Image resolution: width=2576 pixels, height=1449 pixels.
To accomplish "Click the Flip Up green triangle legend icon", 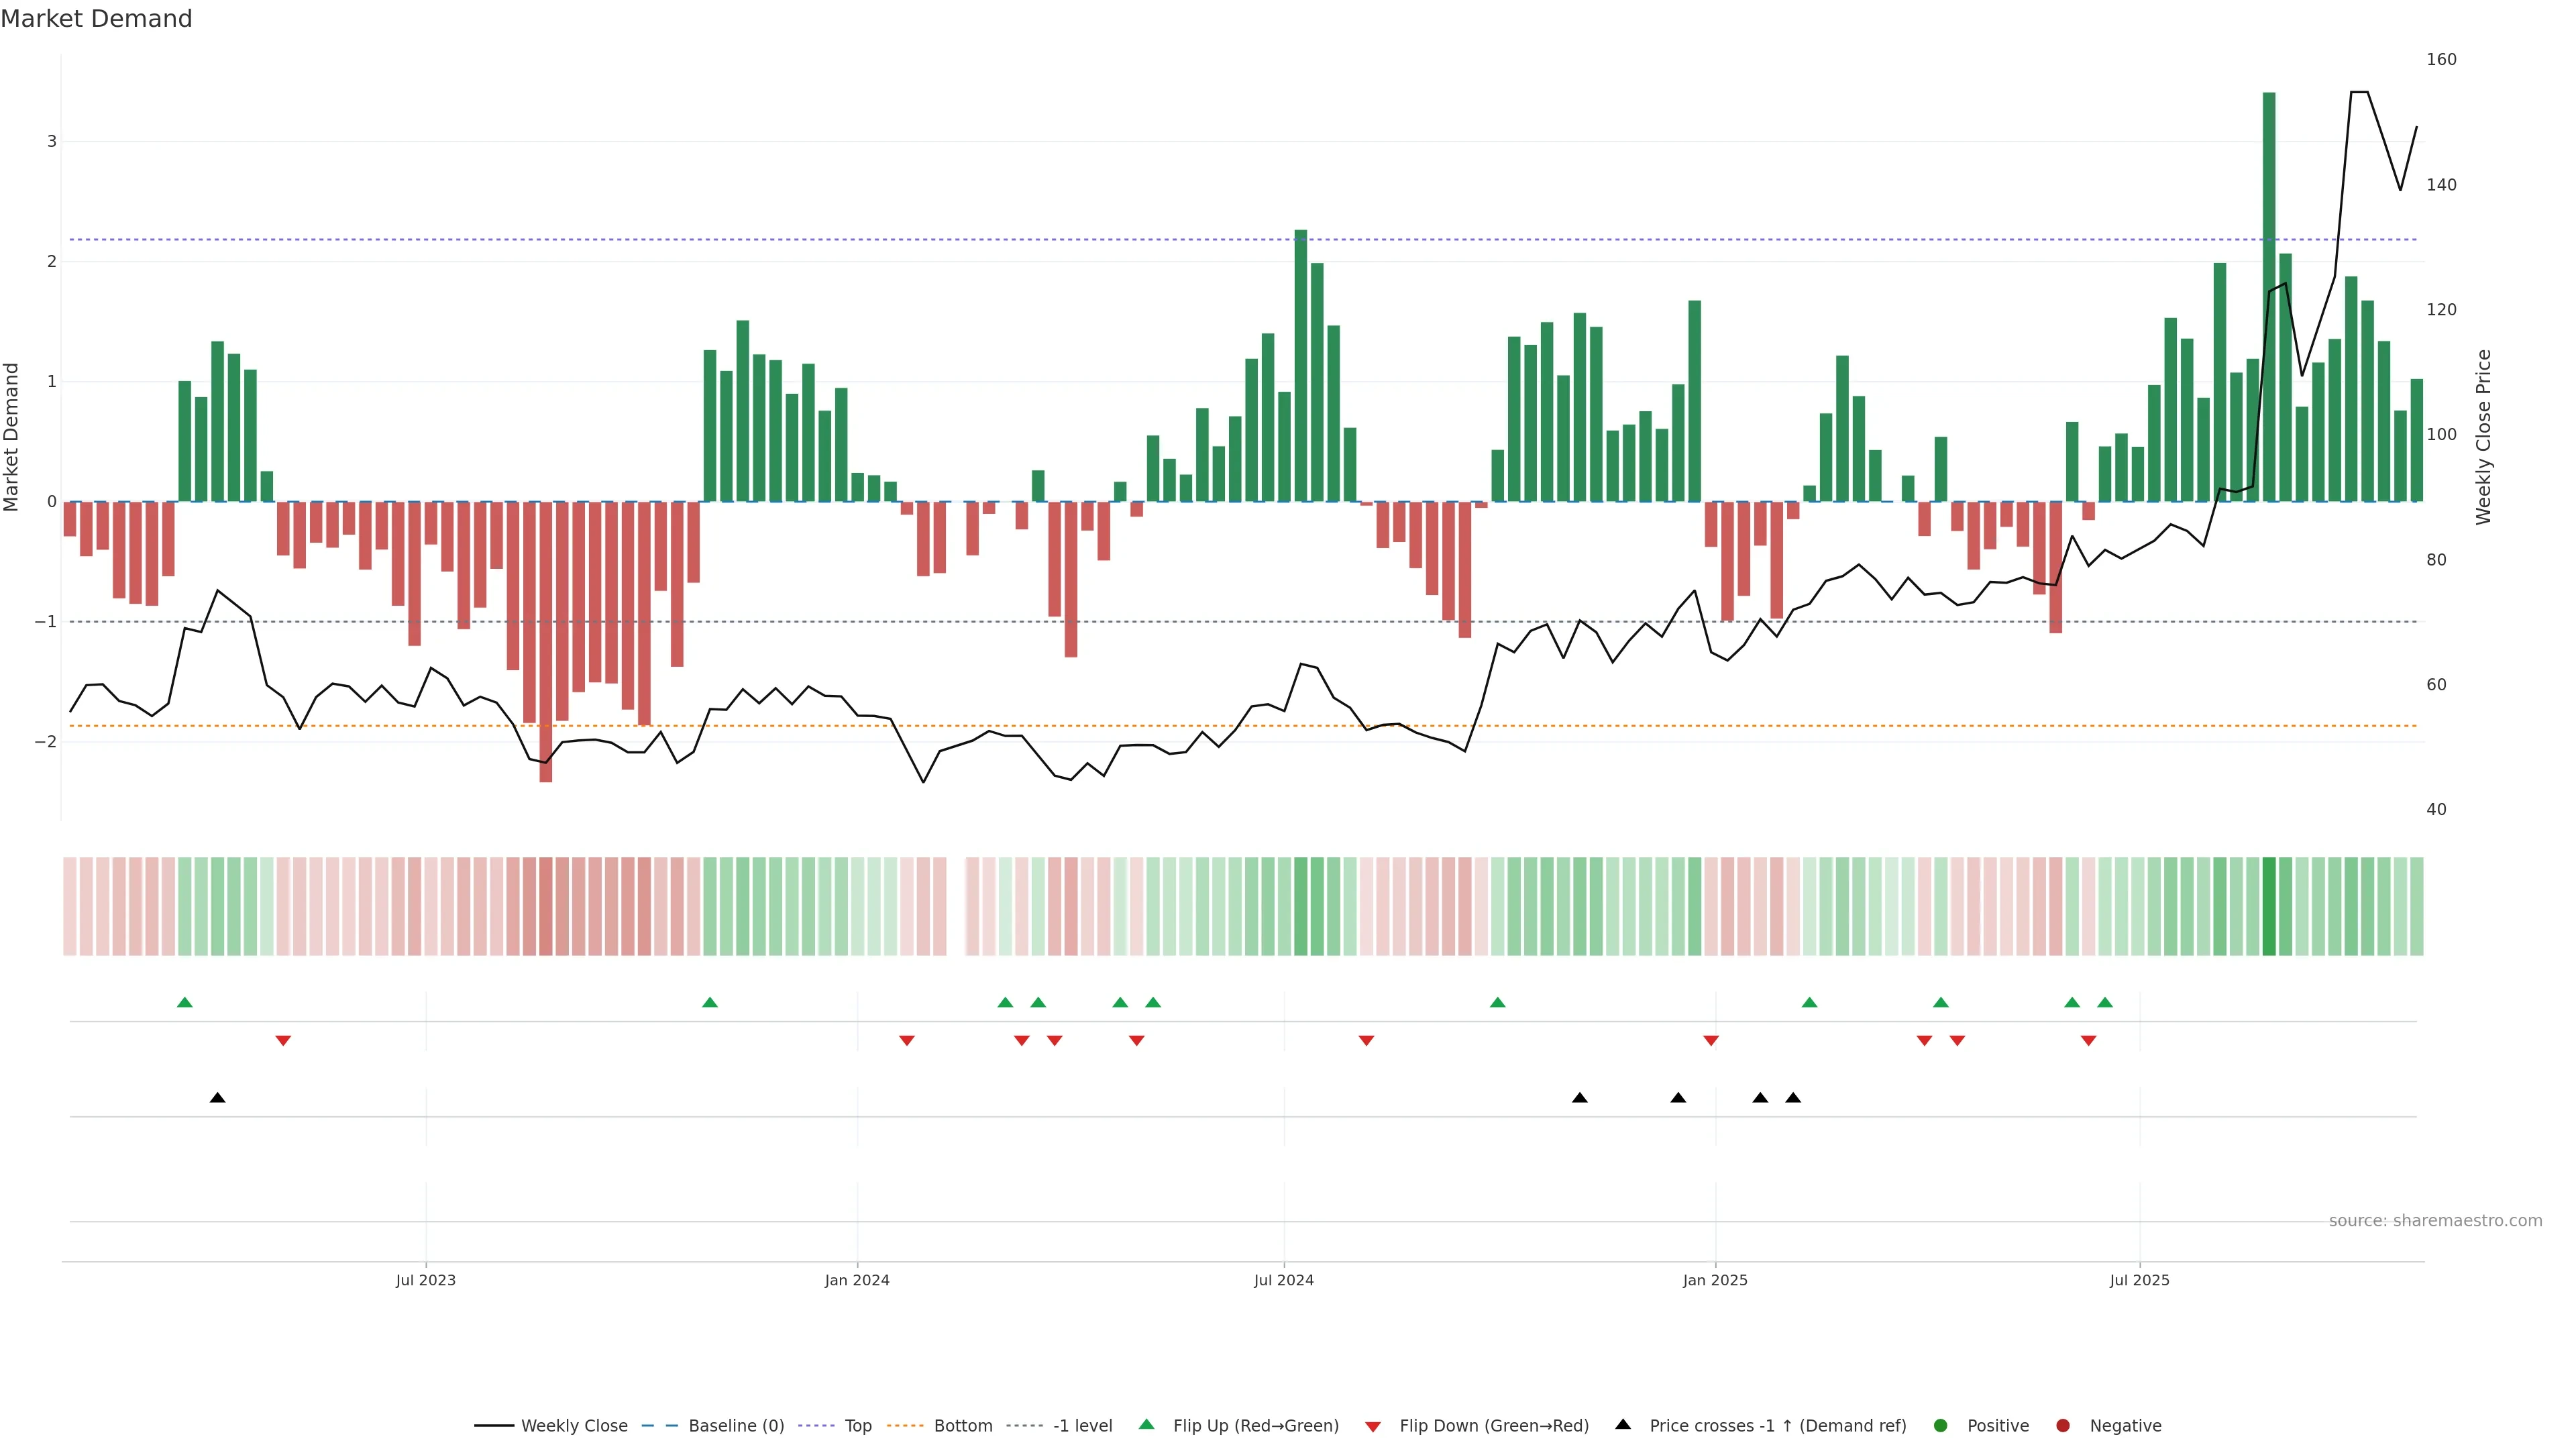I will (x=1146, y=1424).
